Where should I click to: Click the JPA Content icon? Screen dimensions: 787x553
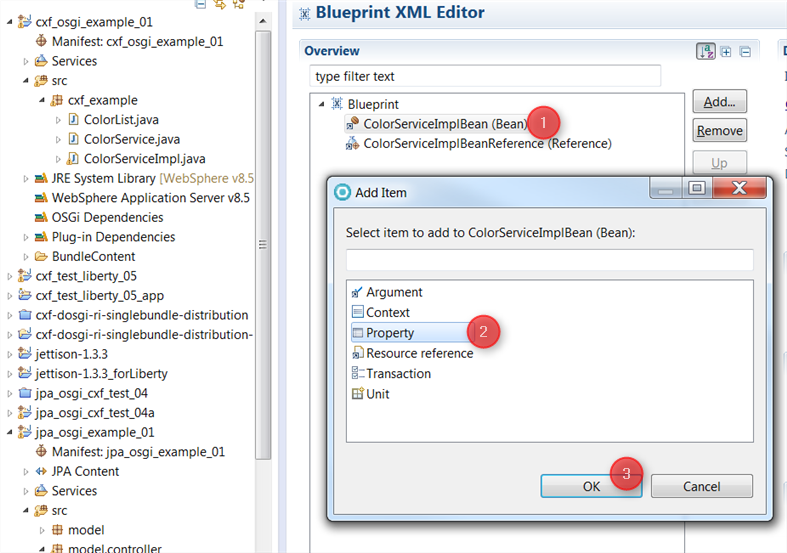tap(41, 471)
